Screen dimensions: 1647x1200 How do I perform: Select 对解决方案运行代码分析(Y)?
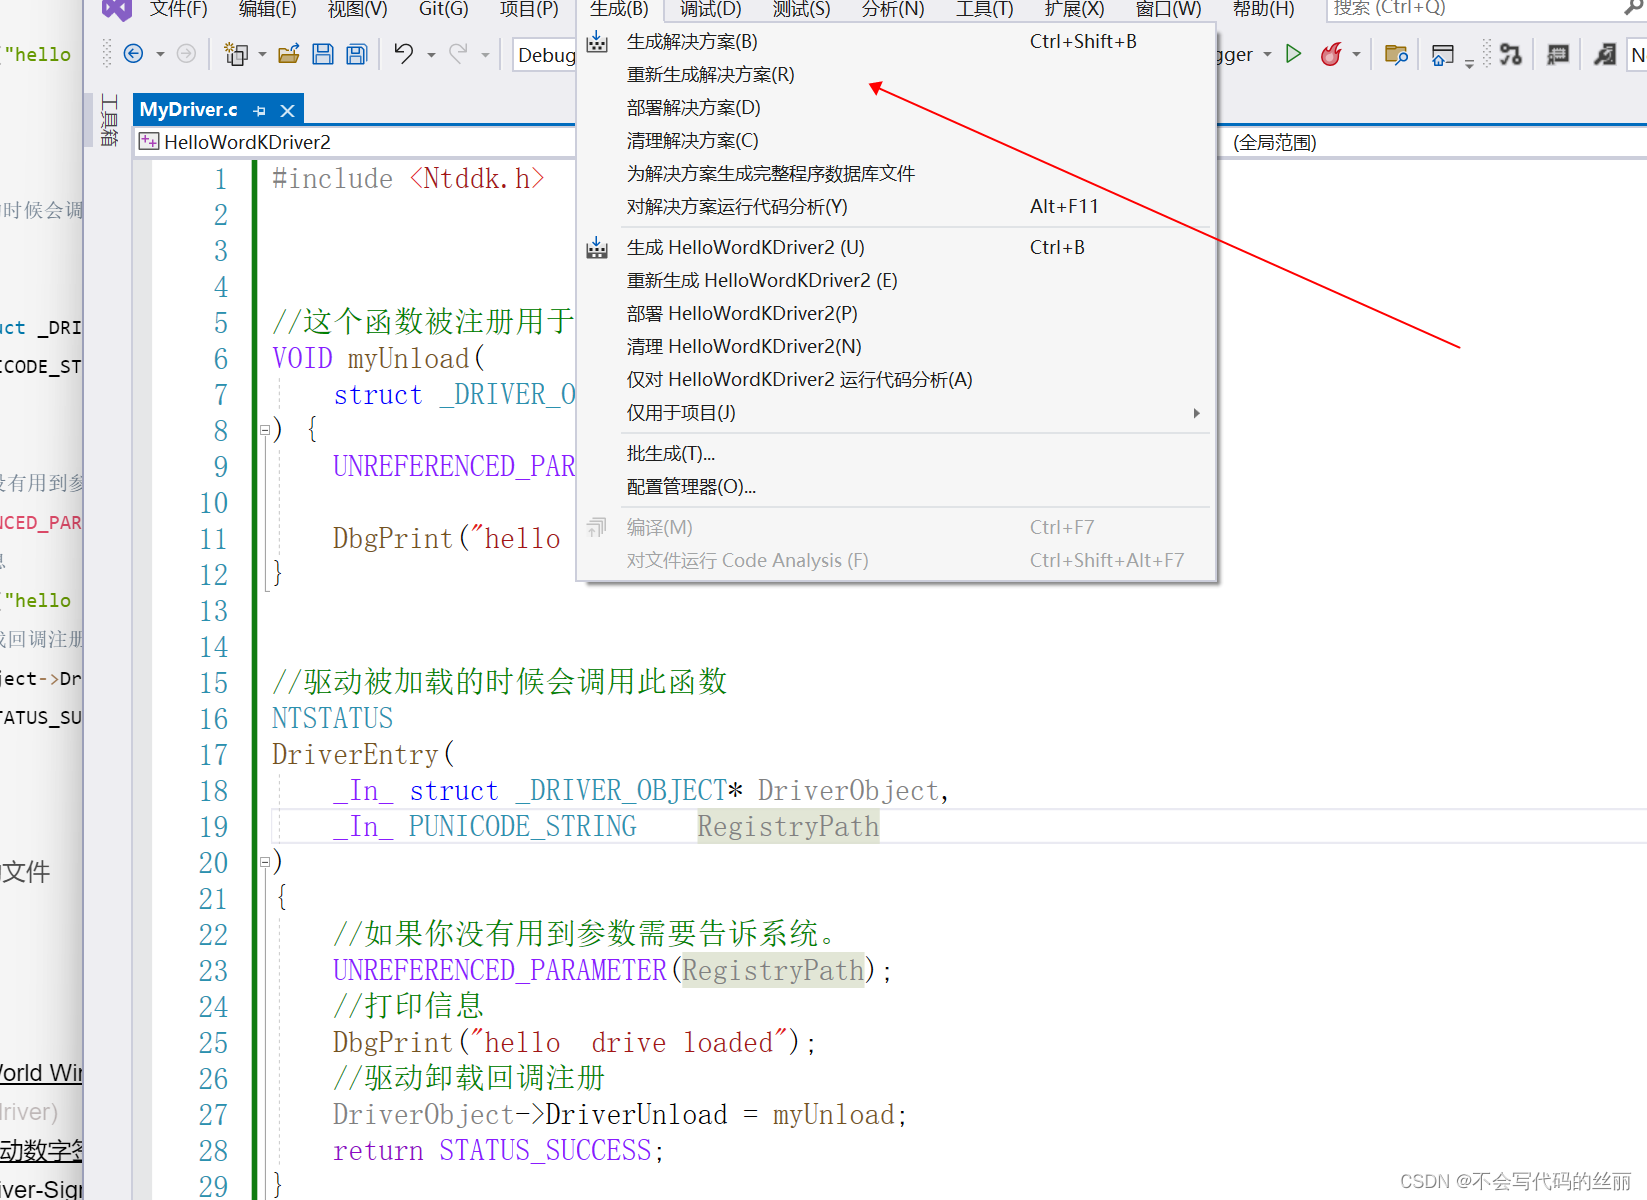897,207
